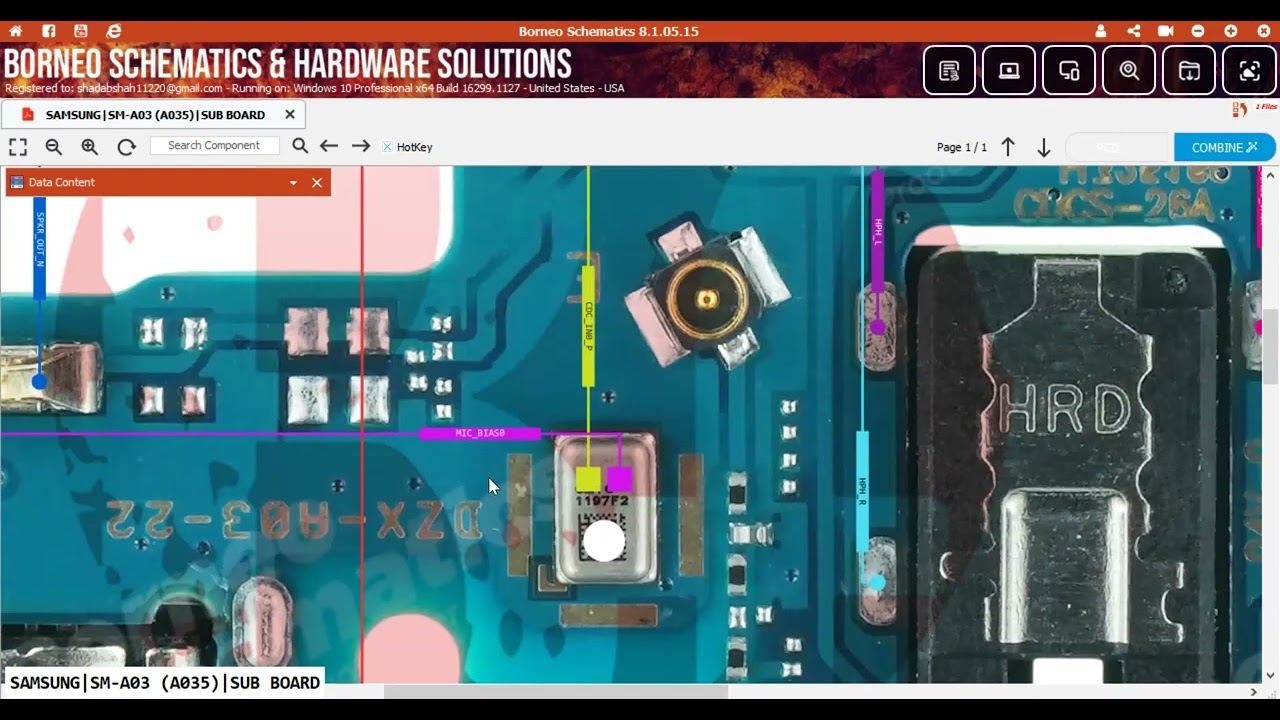Click the MIC_BIAS0 net label

[480, 434]
